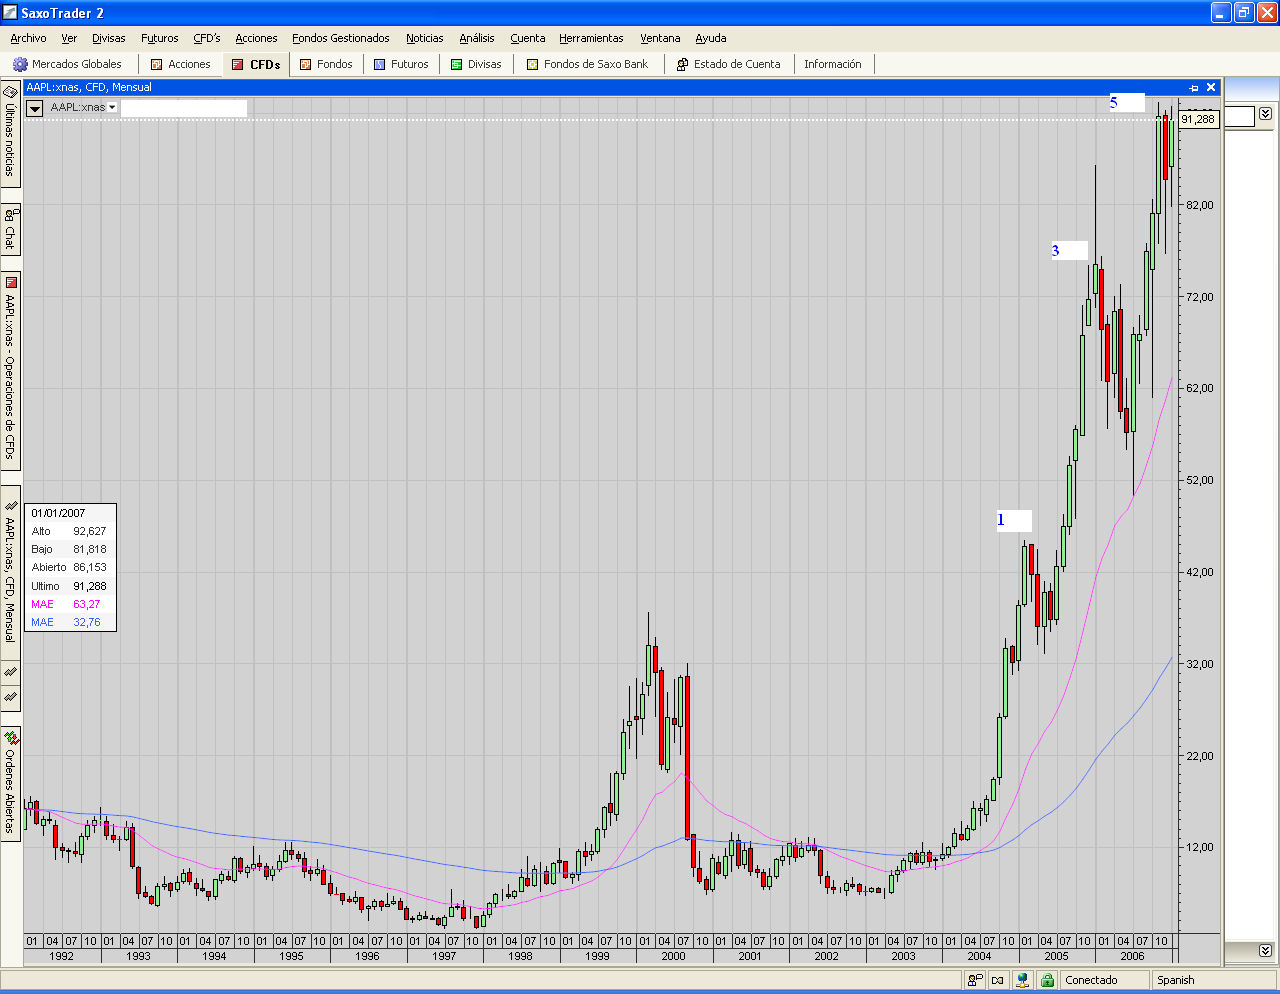
Task: Click the Conectado status field
Action: click(1104, 980)
